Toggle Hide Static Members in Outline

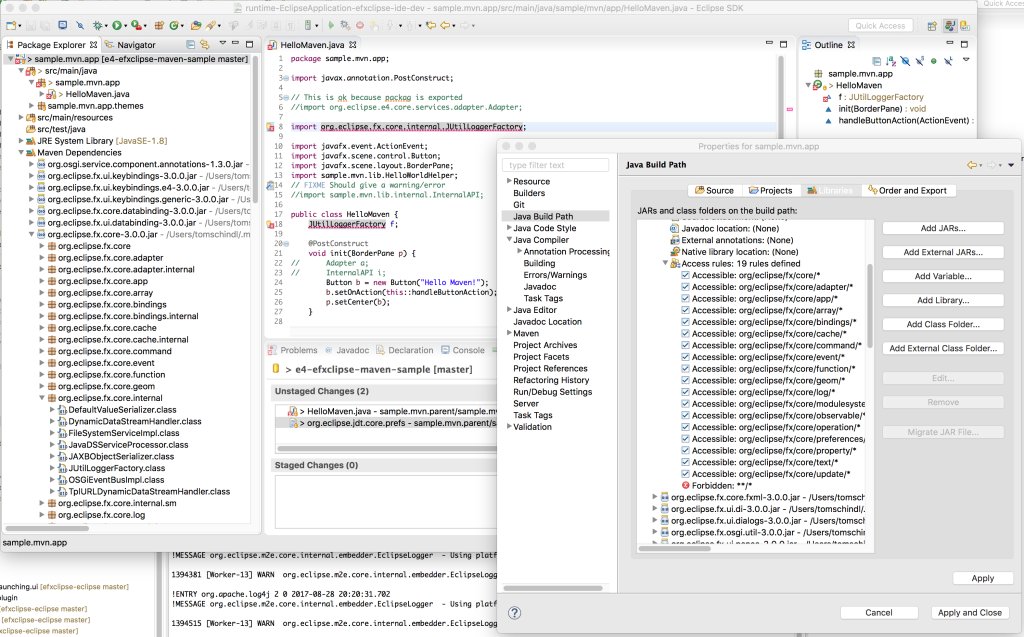click(920, 61)
